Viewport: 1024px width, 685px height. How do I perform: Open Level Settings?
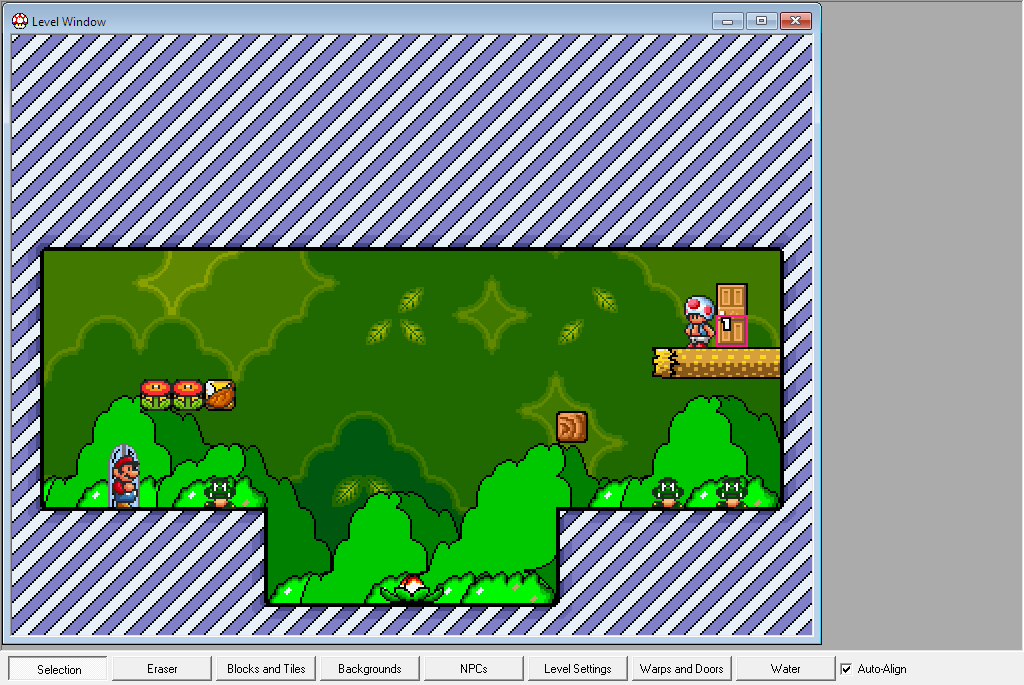(x=577, y=669)
